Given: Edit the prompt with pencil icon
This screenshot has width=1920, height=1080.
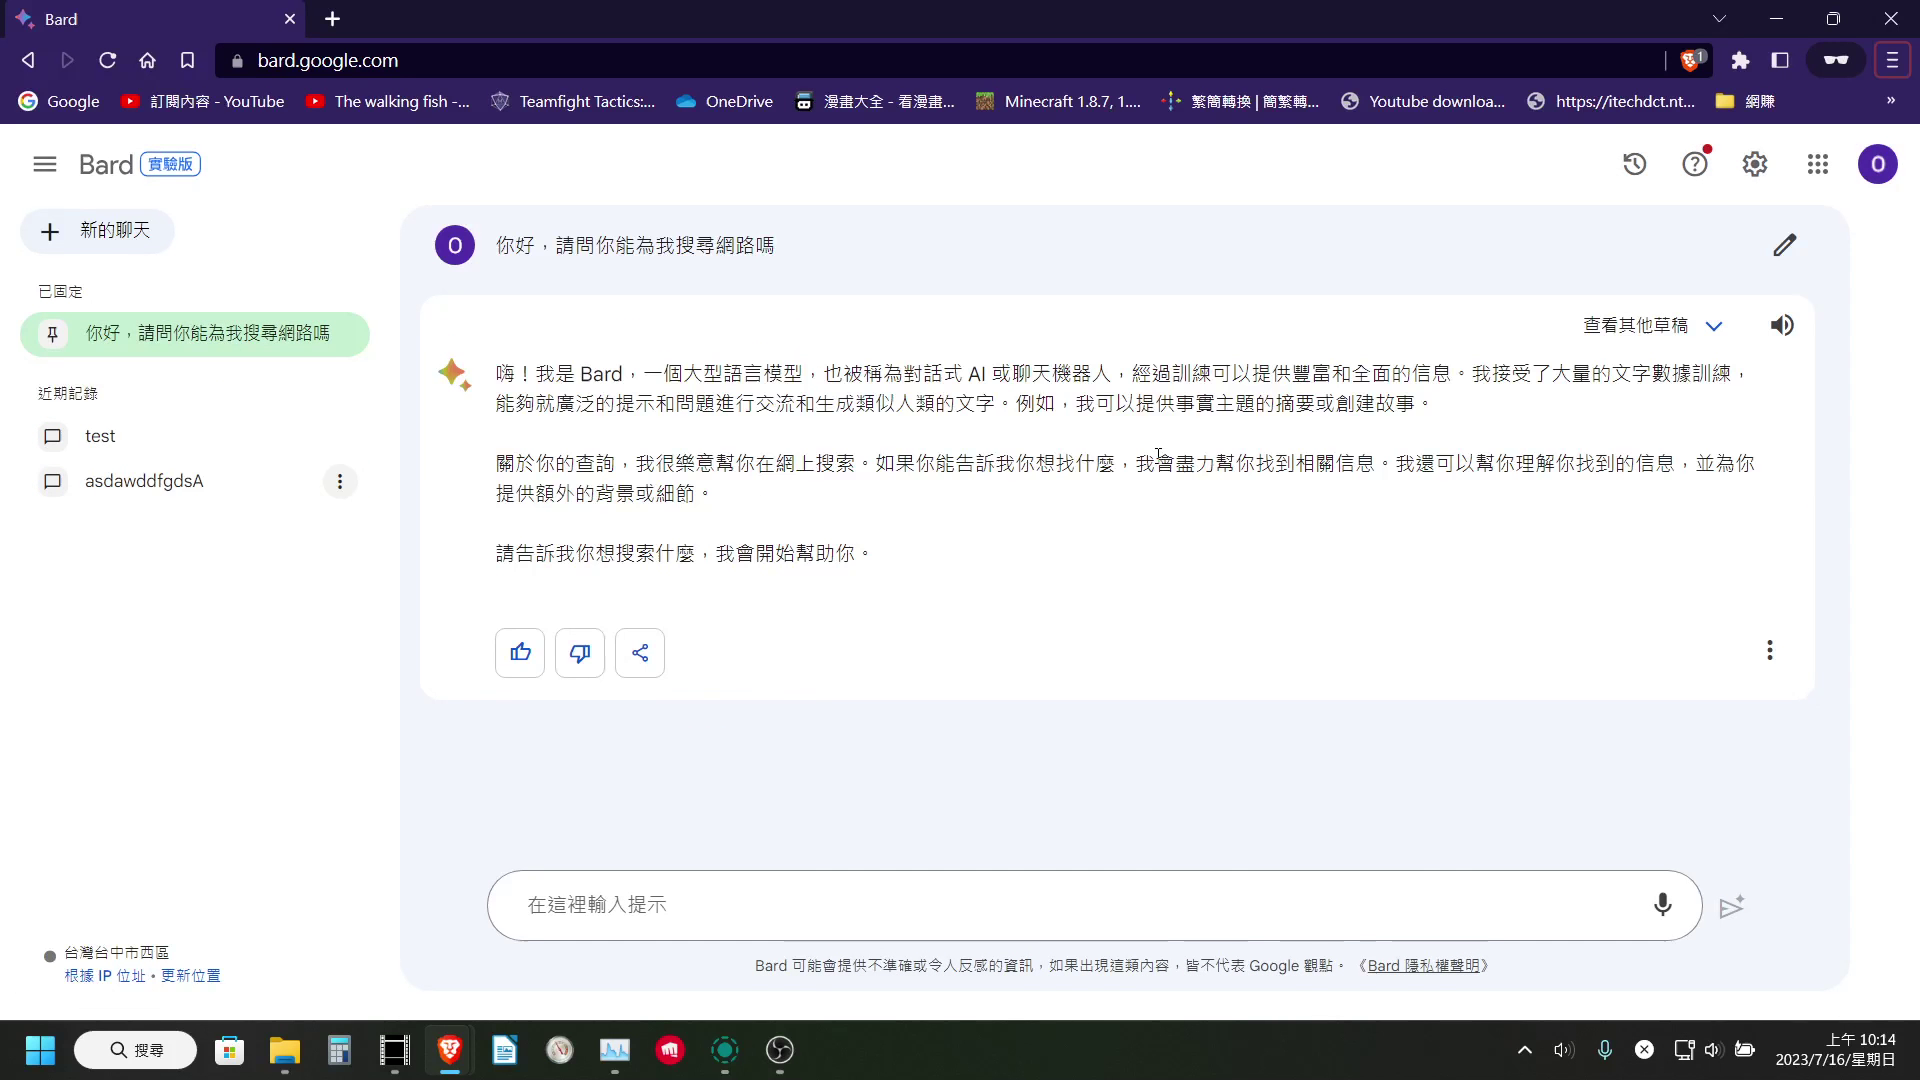Looking at the screenshot, I should pos(1785,245).
